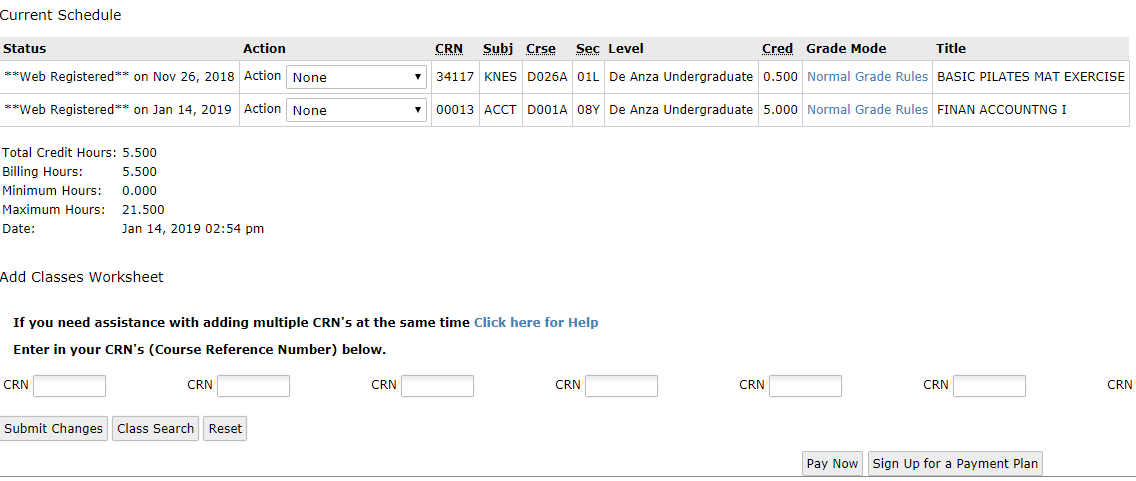Click Normal Grade Rules for KNES course

click(867, 77)
